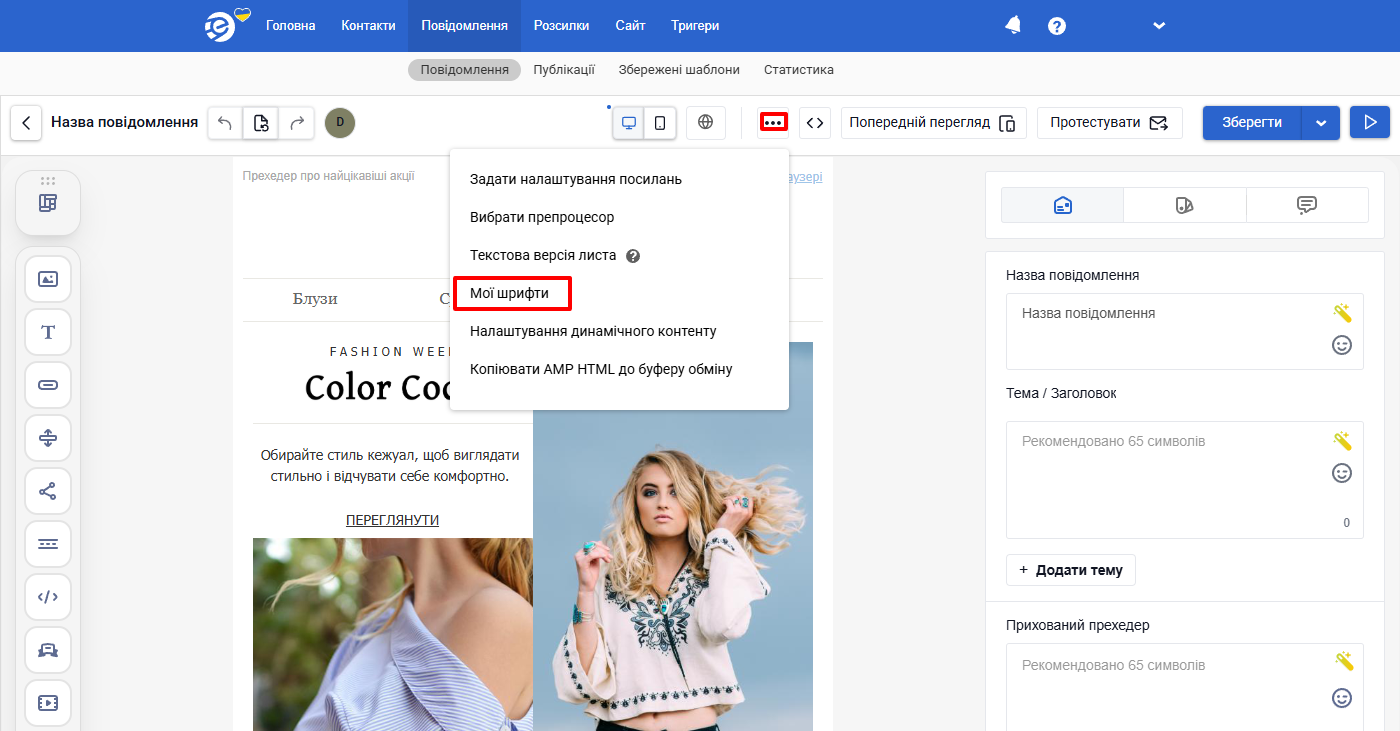
Task: Toggle the three dots more menu
Action: pos(773,122)
